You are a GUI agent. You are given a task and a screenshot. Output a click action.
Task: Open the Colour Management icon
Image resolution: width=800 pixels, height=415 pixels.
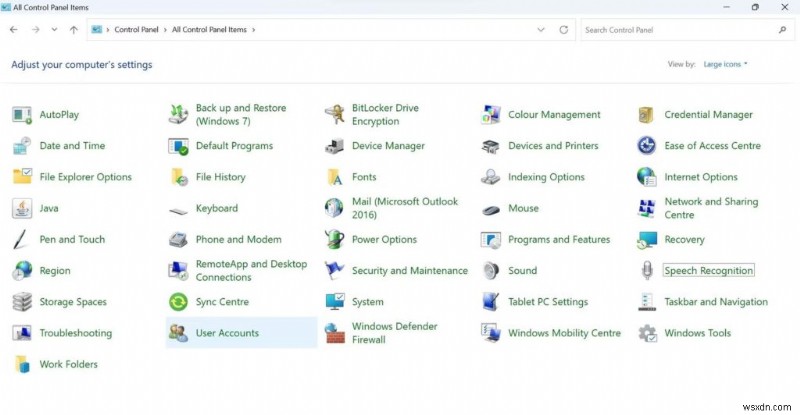pos(490,115)
